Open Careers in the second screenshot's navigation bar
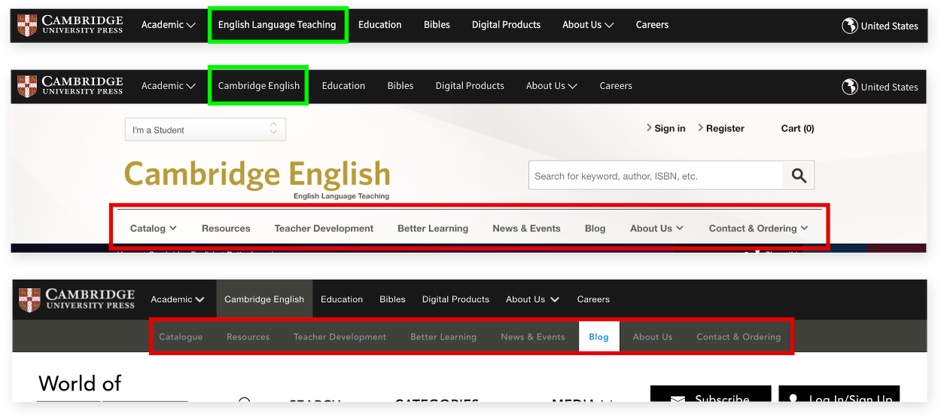Screen dimensions: 941x417 tap(616, 86)
